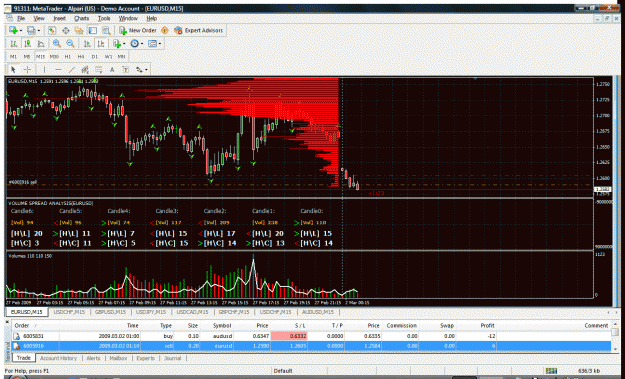This screenshot has width=625, height=379.
Task: Set timeframe to H1
Action: pos(67,57)
